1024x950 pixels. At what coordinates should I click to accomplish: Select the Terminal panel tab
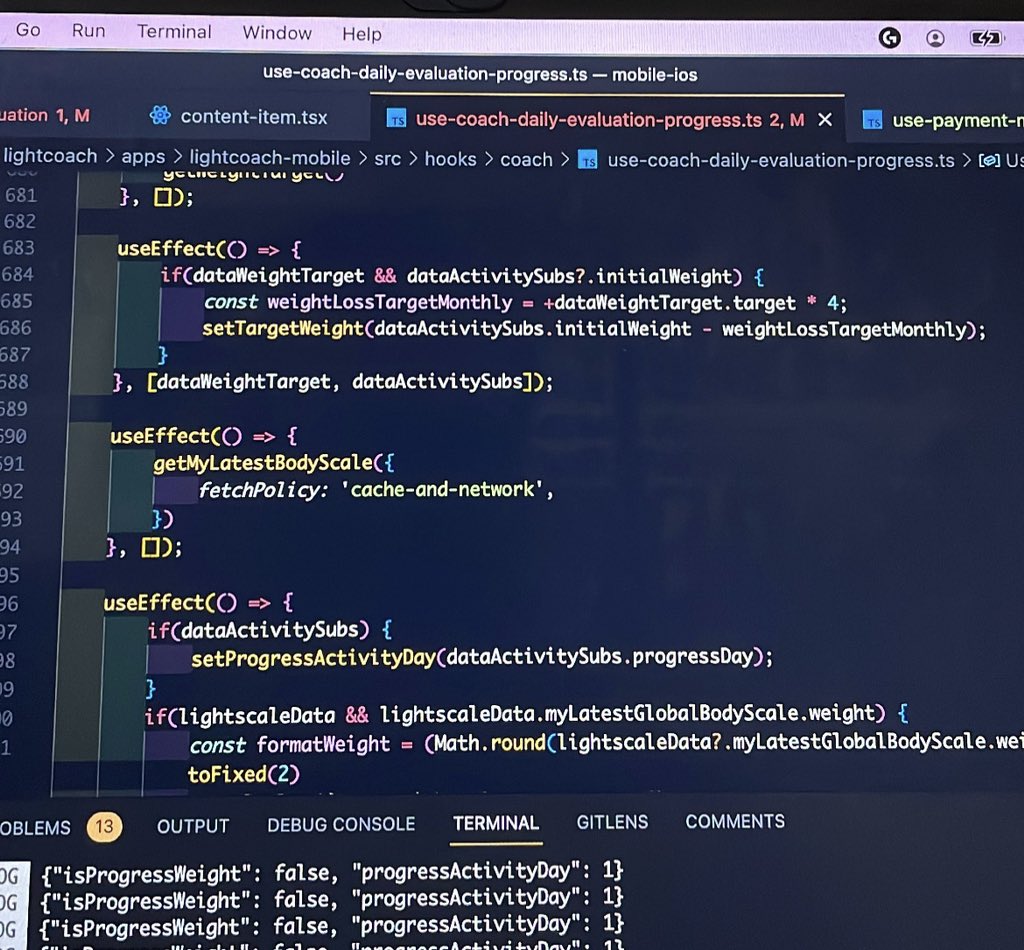pyautogui.click(x=496, y=823)
